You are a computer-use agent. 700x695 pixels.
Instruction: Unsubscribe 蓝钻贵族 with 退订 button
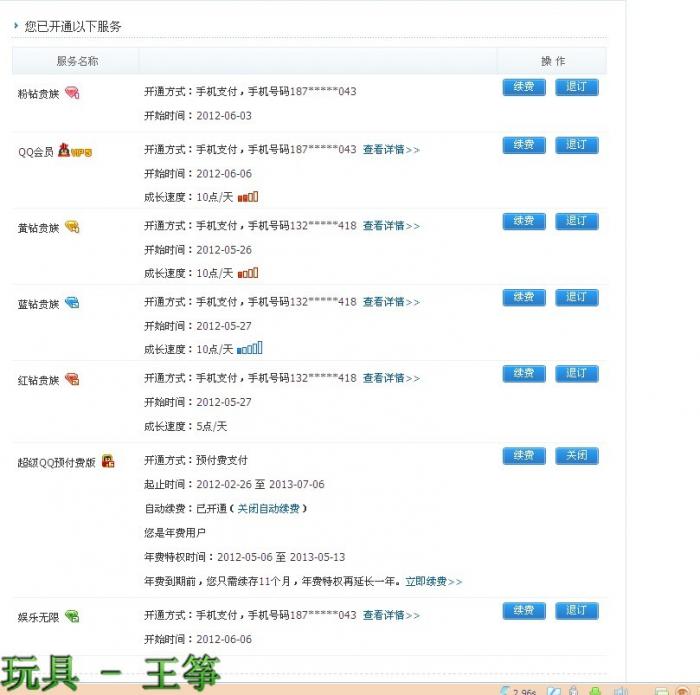pyautogui.click(x=577, y=297)
